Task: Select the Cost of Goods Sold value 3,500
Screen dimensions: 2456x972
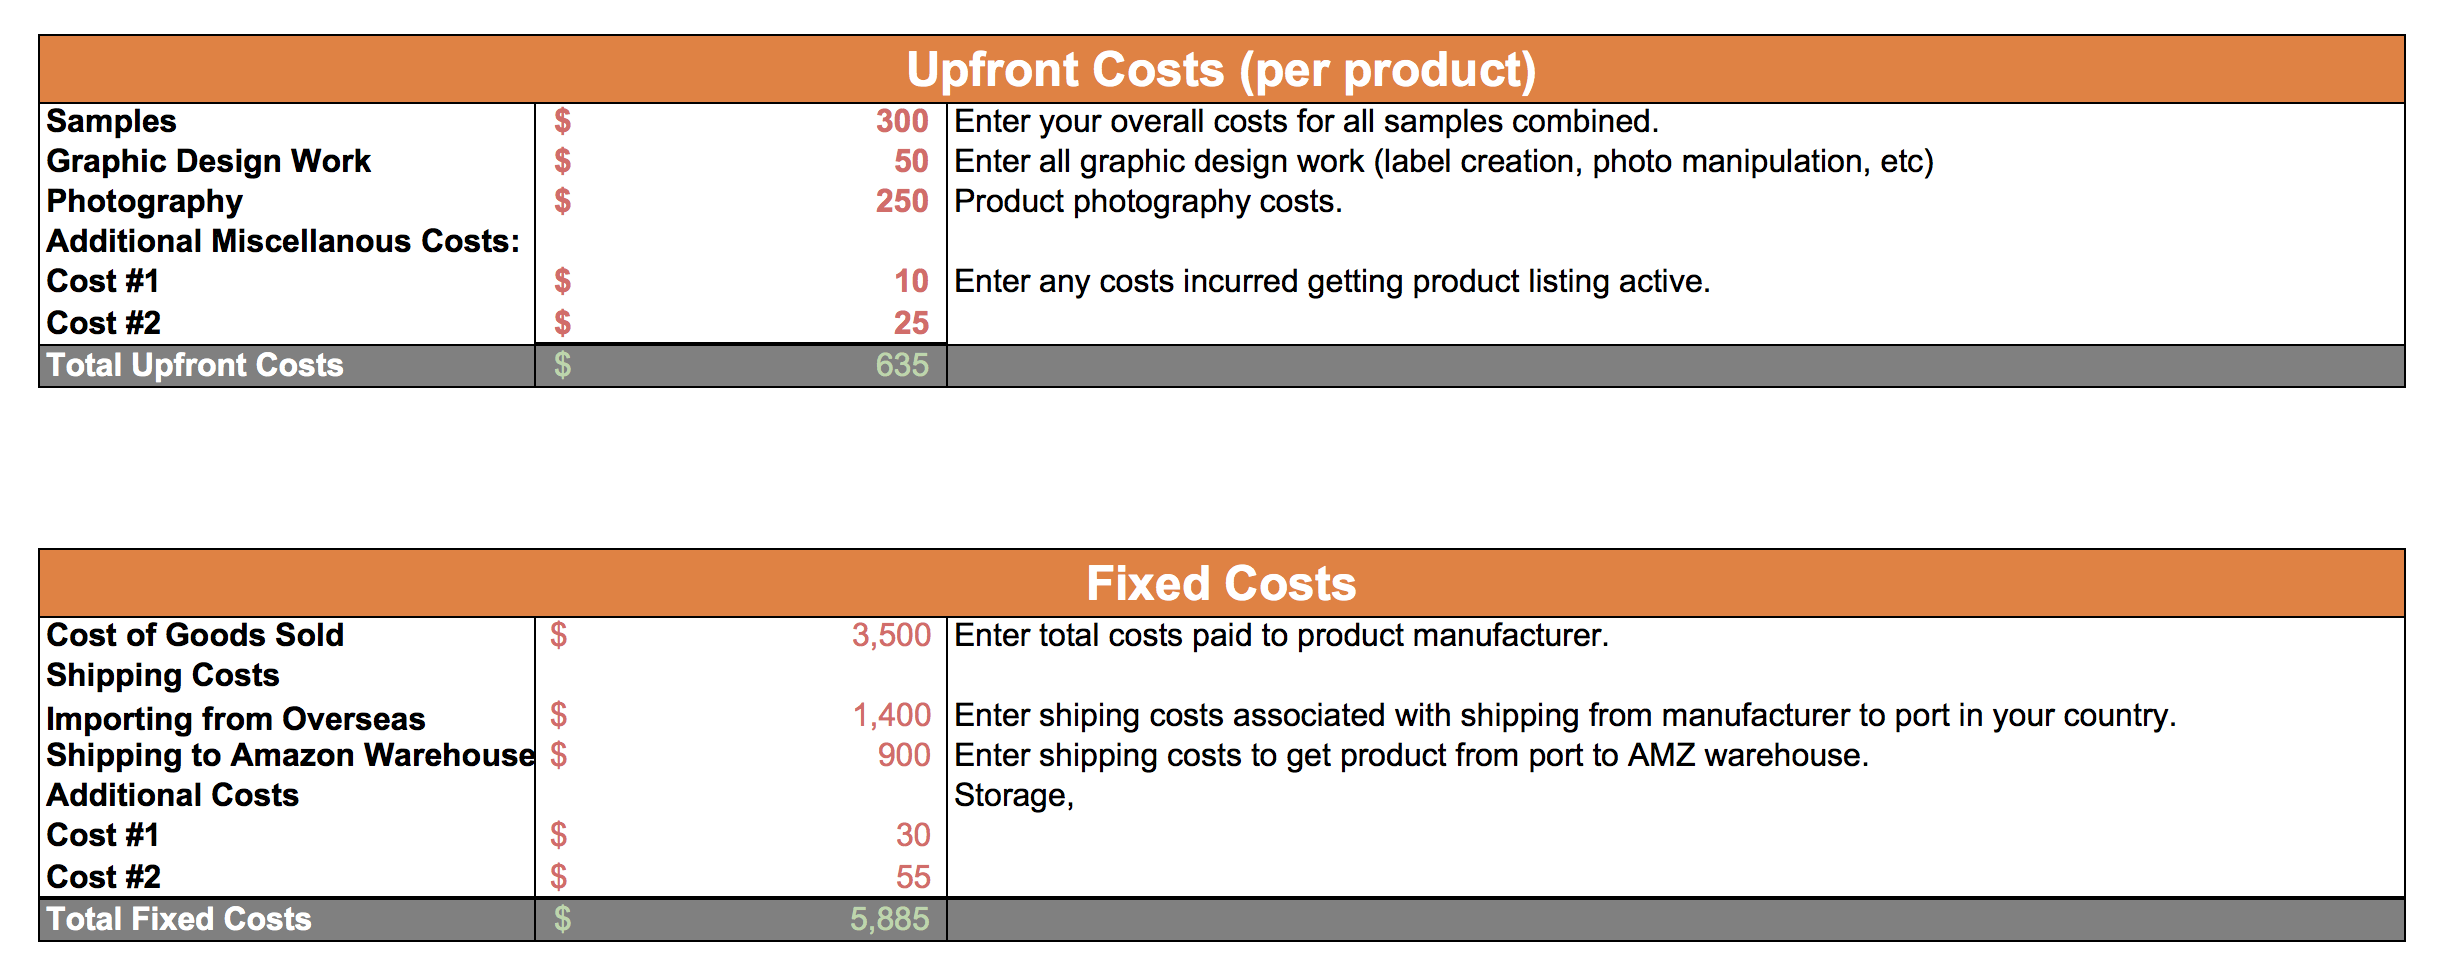Action: (741, 636)
